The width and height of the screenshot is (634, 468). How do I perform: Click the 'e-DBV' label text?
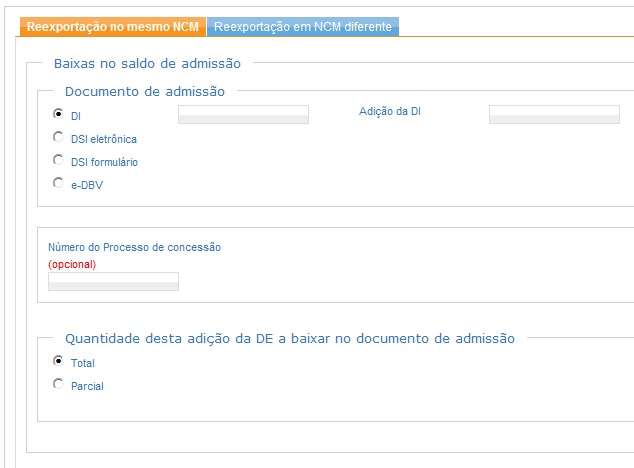(x=87, y=185)
